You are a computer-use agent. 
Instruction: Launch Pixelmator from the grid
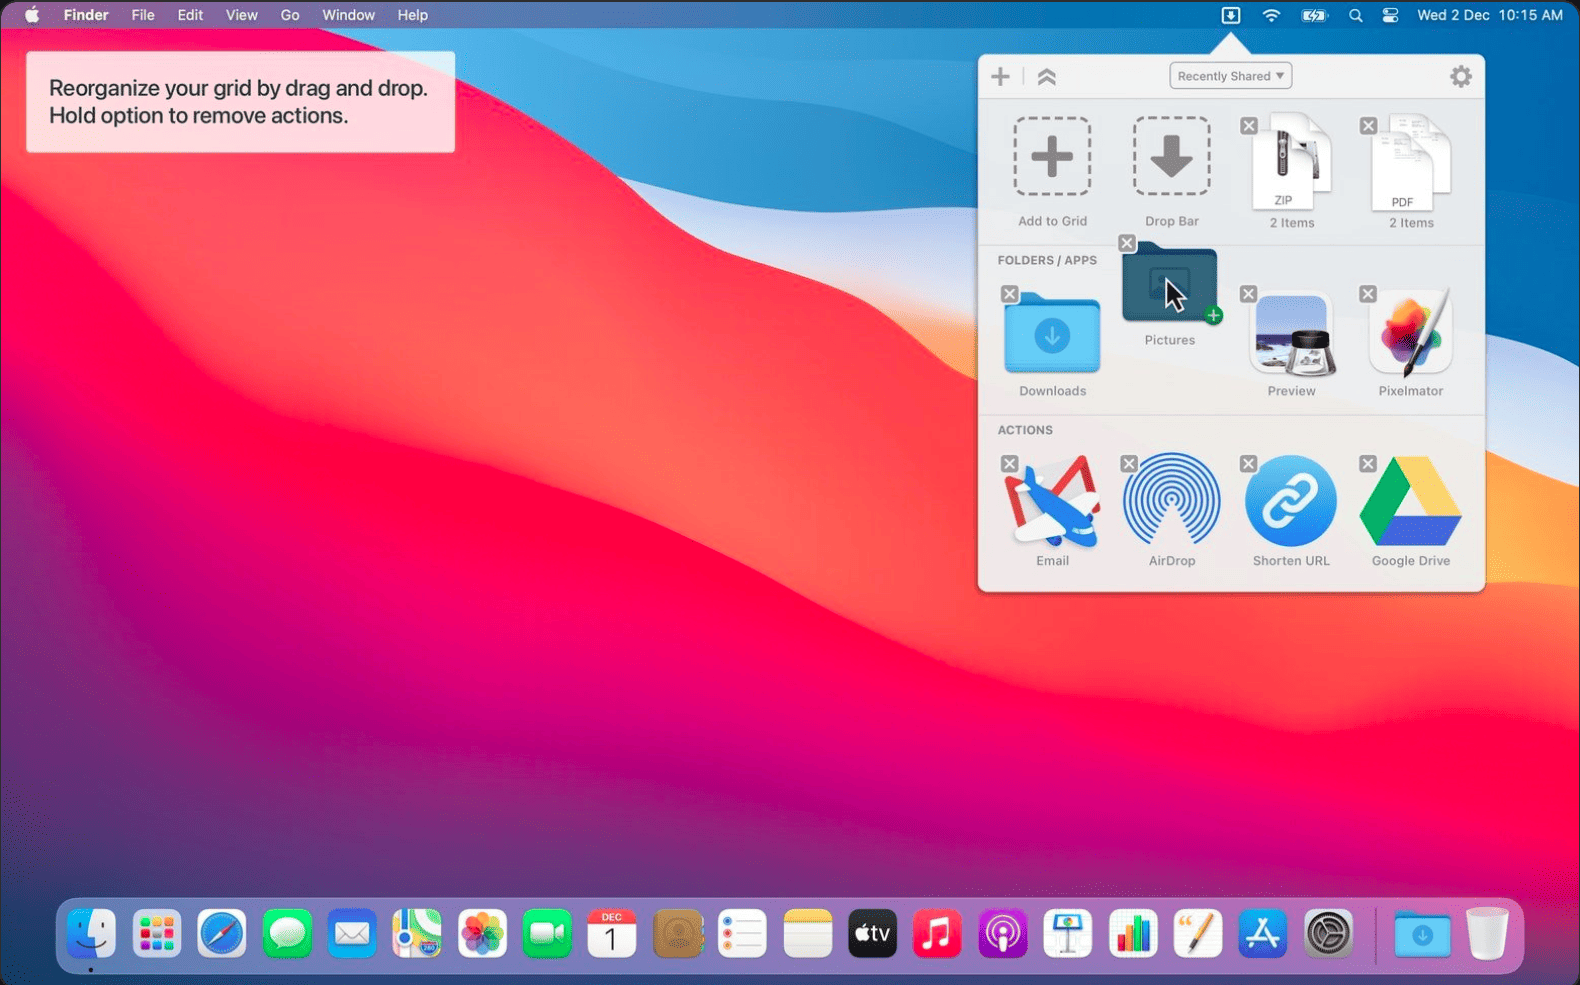coord(1410,345)
